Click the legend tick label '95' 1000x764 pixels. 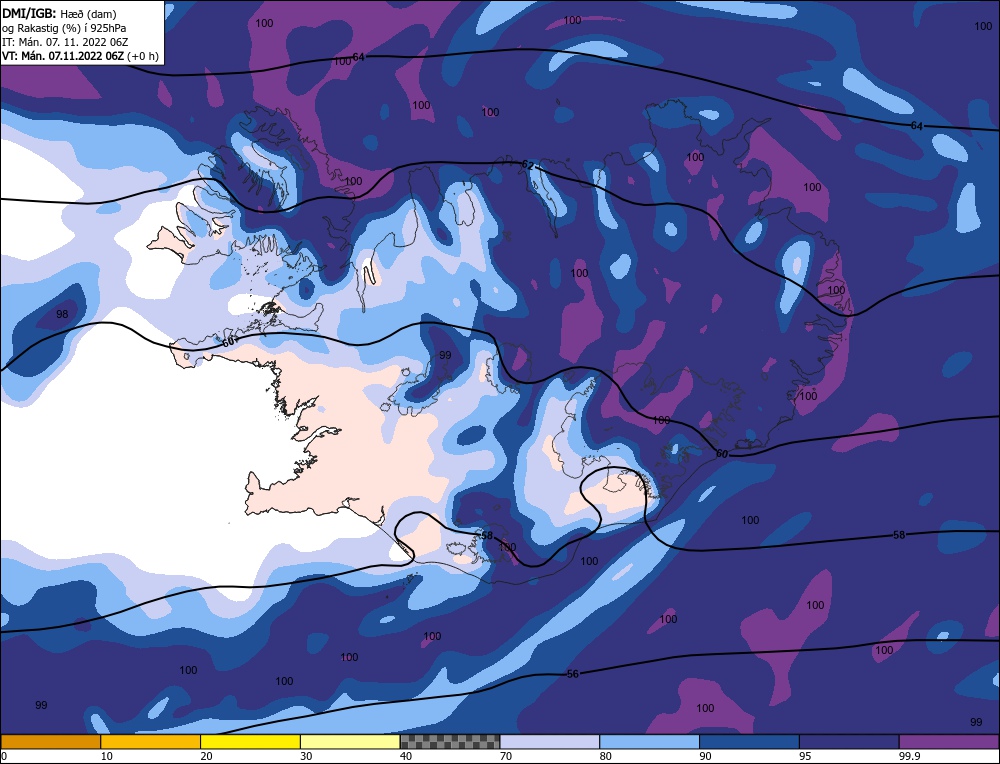(805, 756)
